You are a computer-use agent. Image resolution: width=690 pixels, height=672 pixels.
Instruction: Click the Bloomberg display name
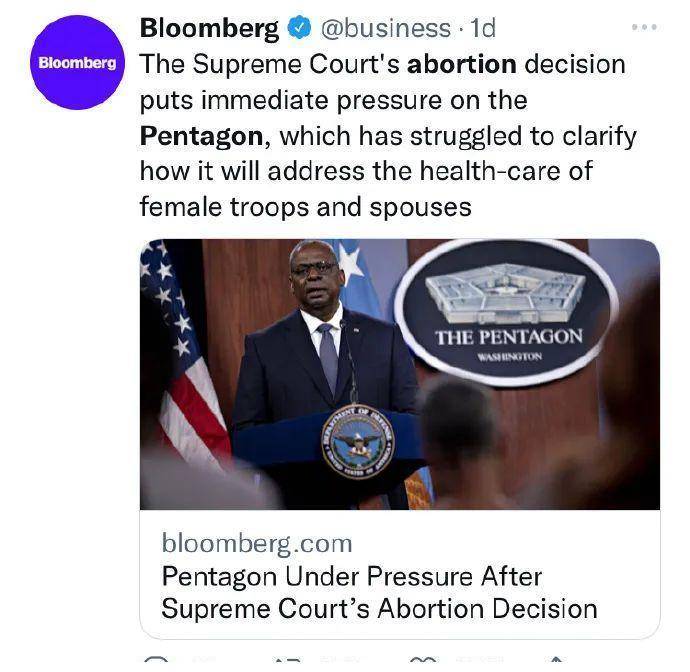pos(210,28)
